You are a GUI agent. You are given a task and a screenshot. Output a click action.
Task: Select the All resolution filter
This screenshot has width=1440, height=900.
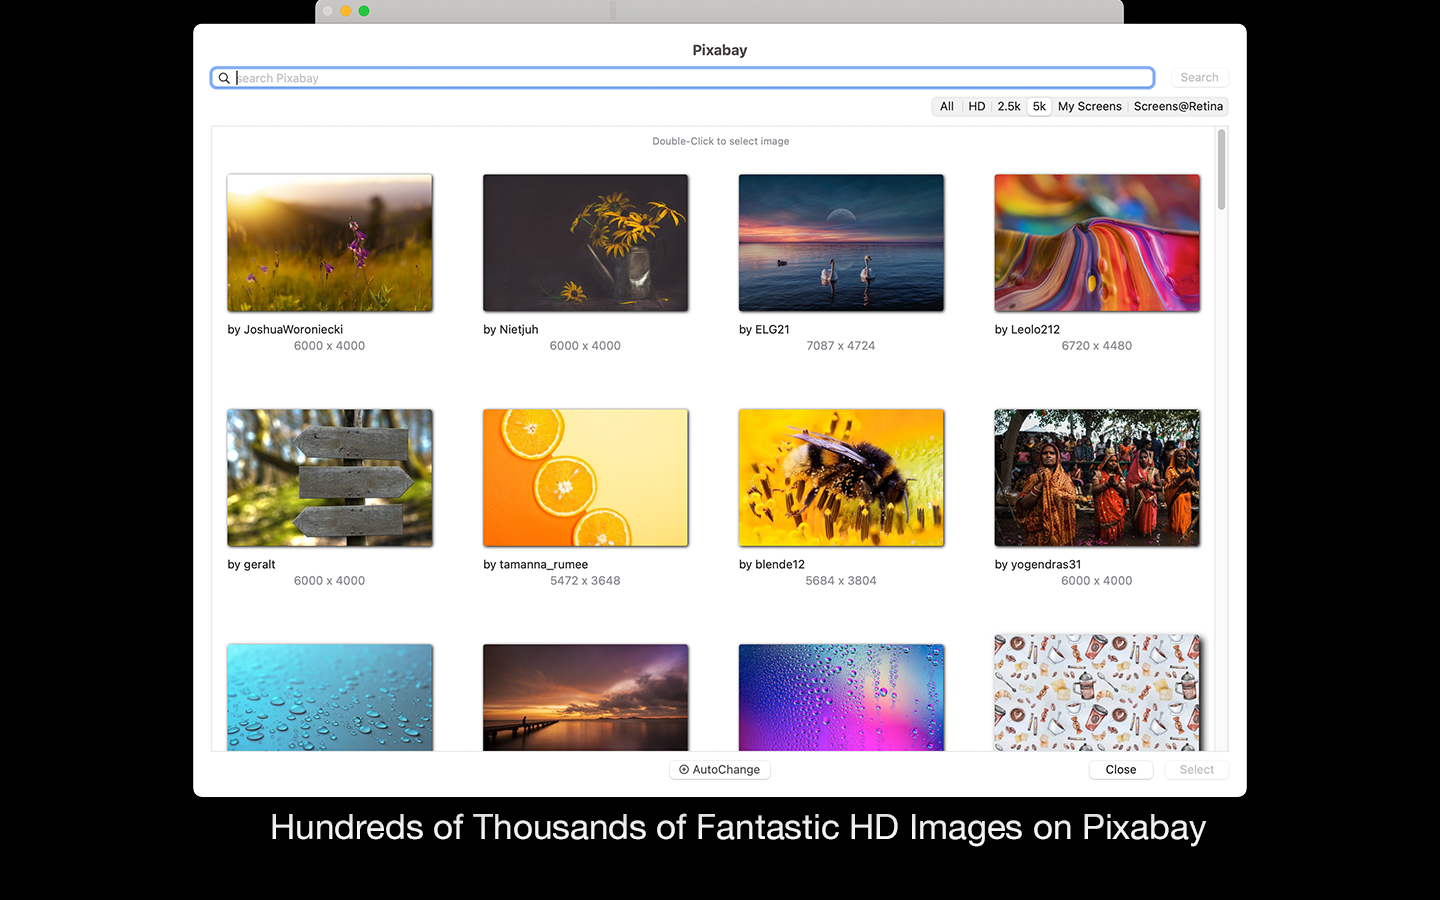[x=947, y=107]
